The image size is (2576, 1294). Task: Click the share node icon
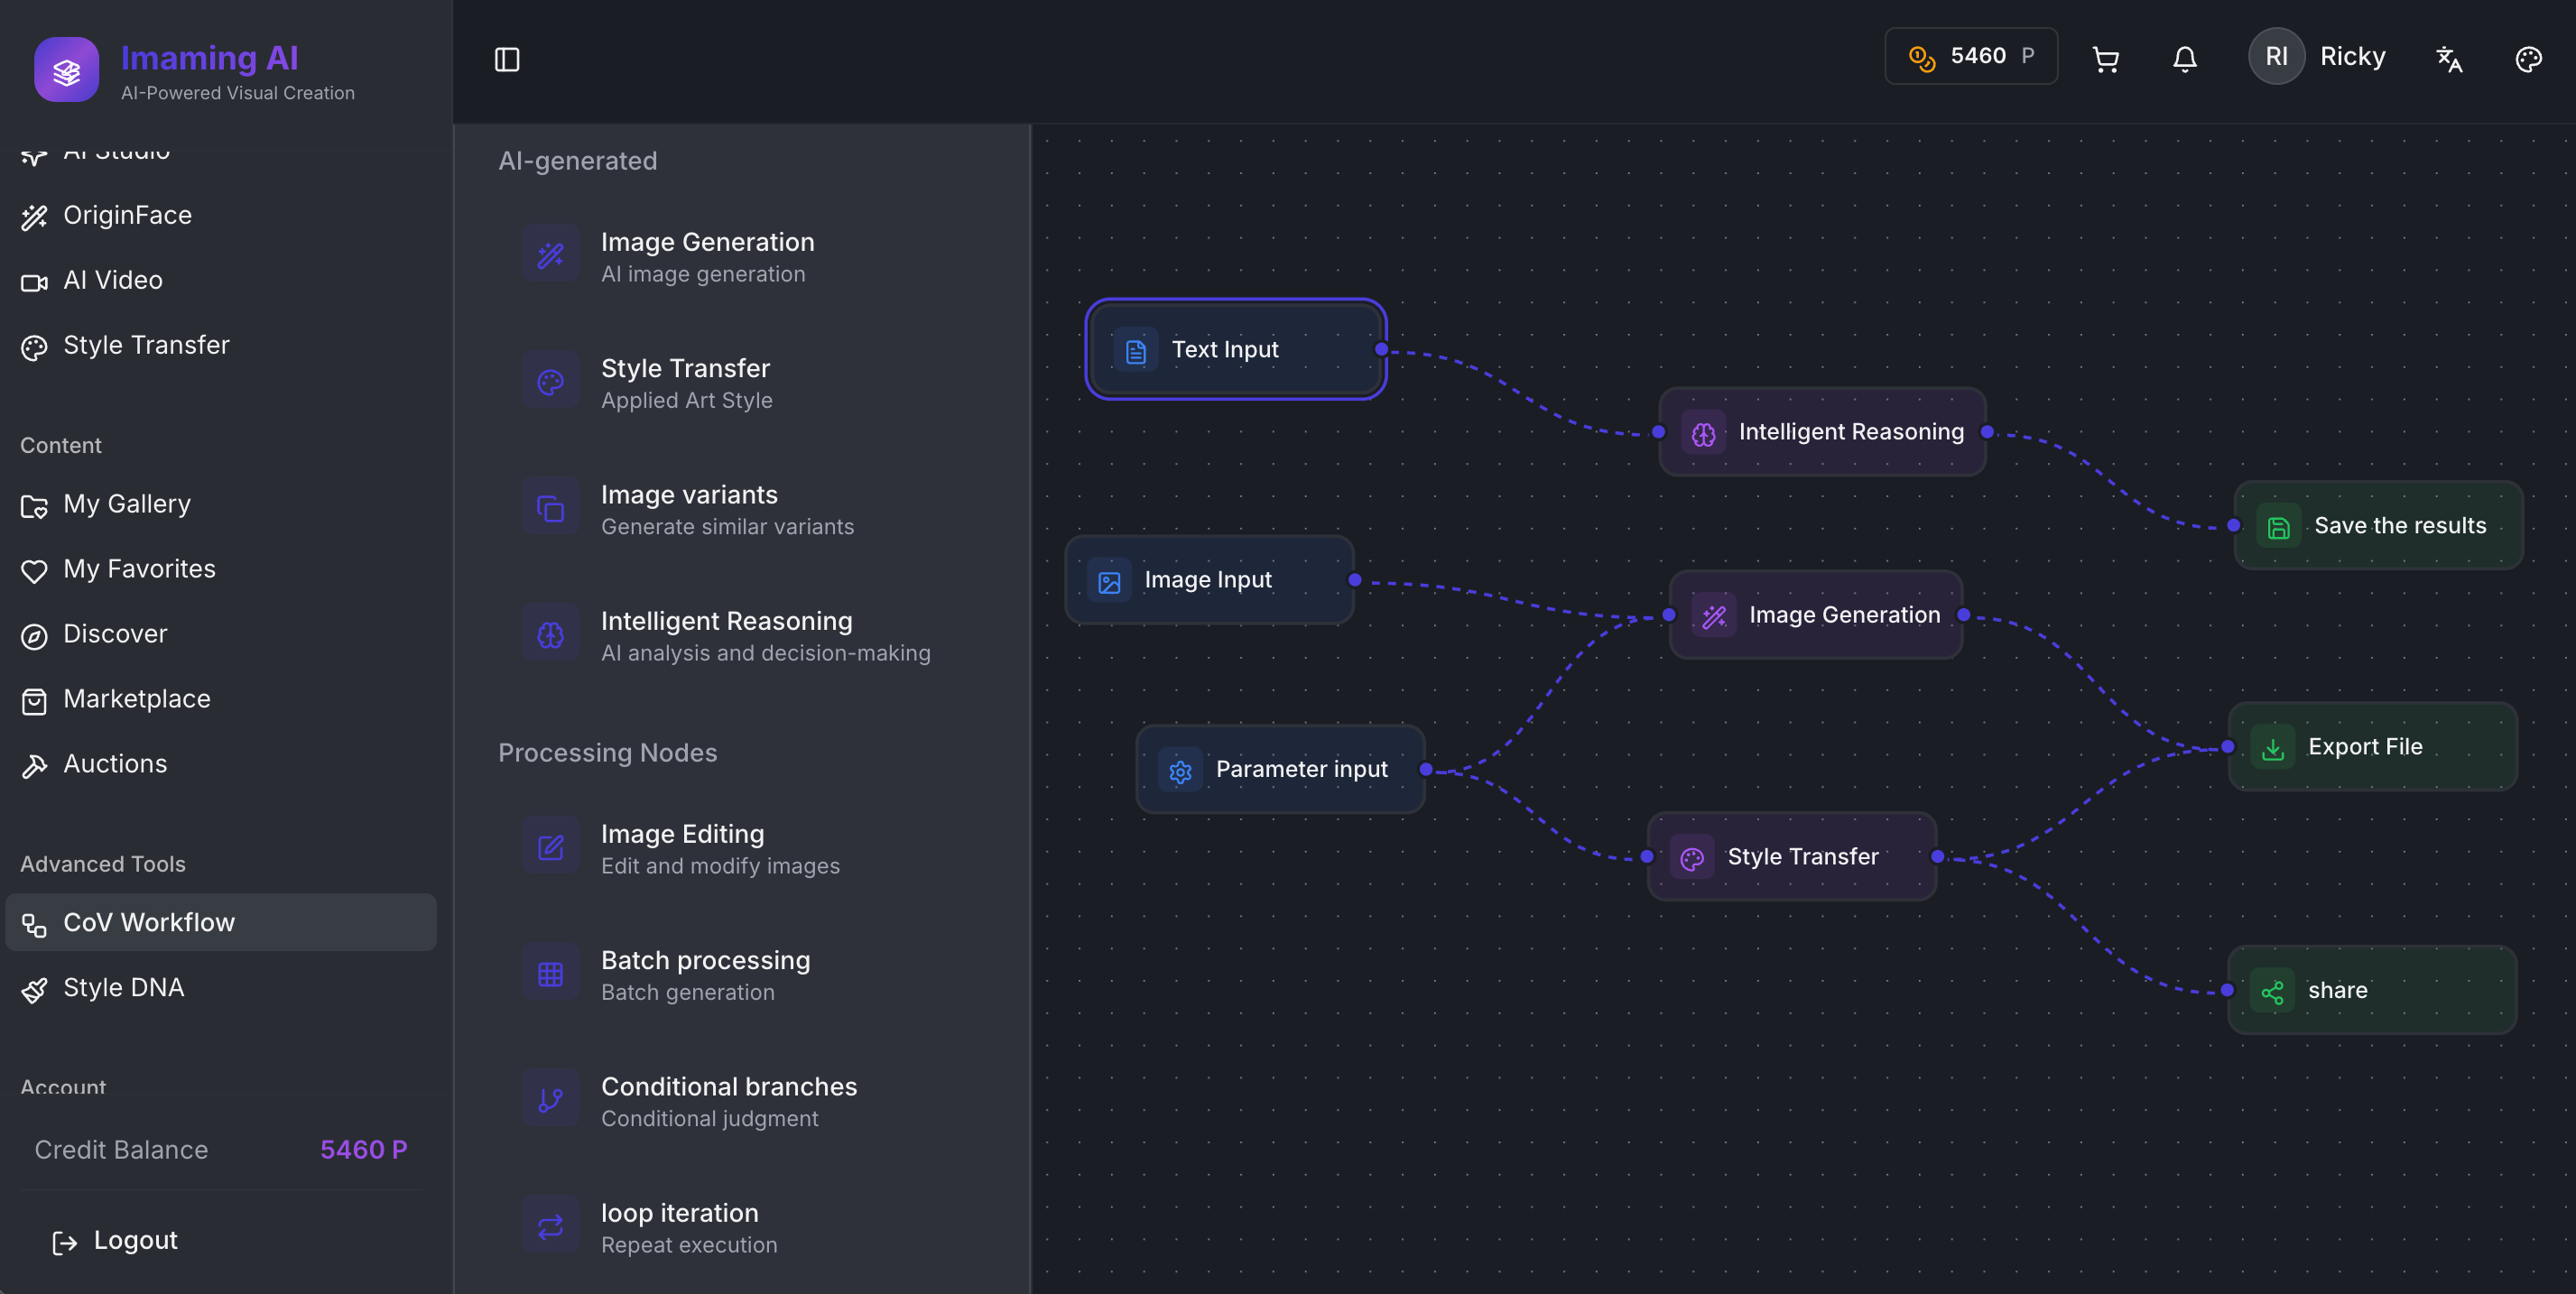[2272, 991]
